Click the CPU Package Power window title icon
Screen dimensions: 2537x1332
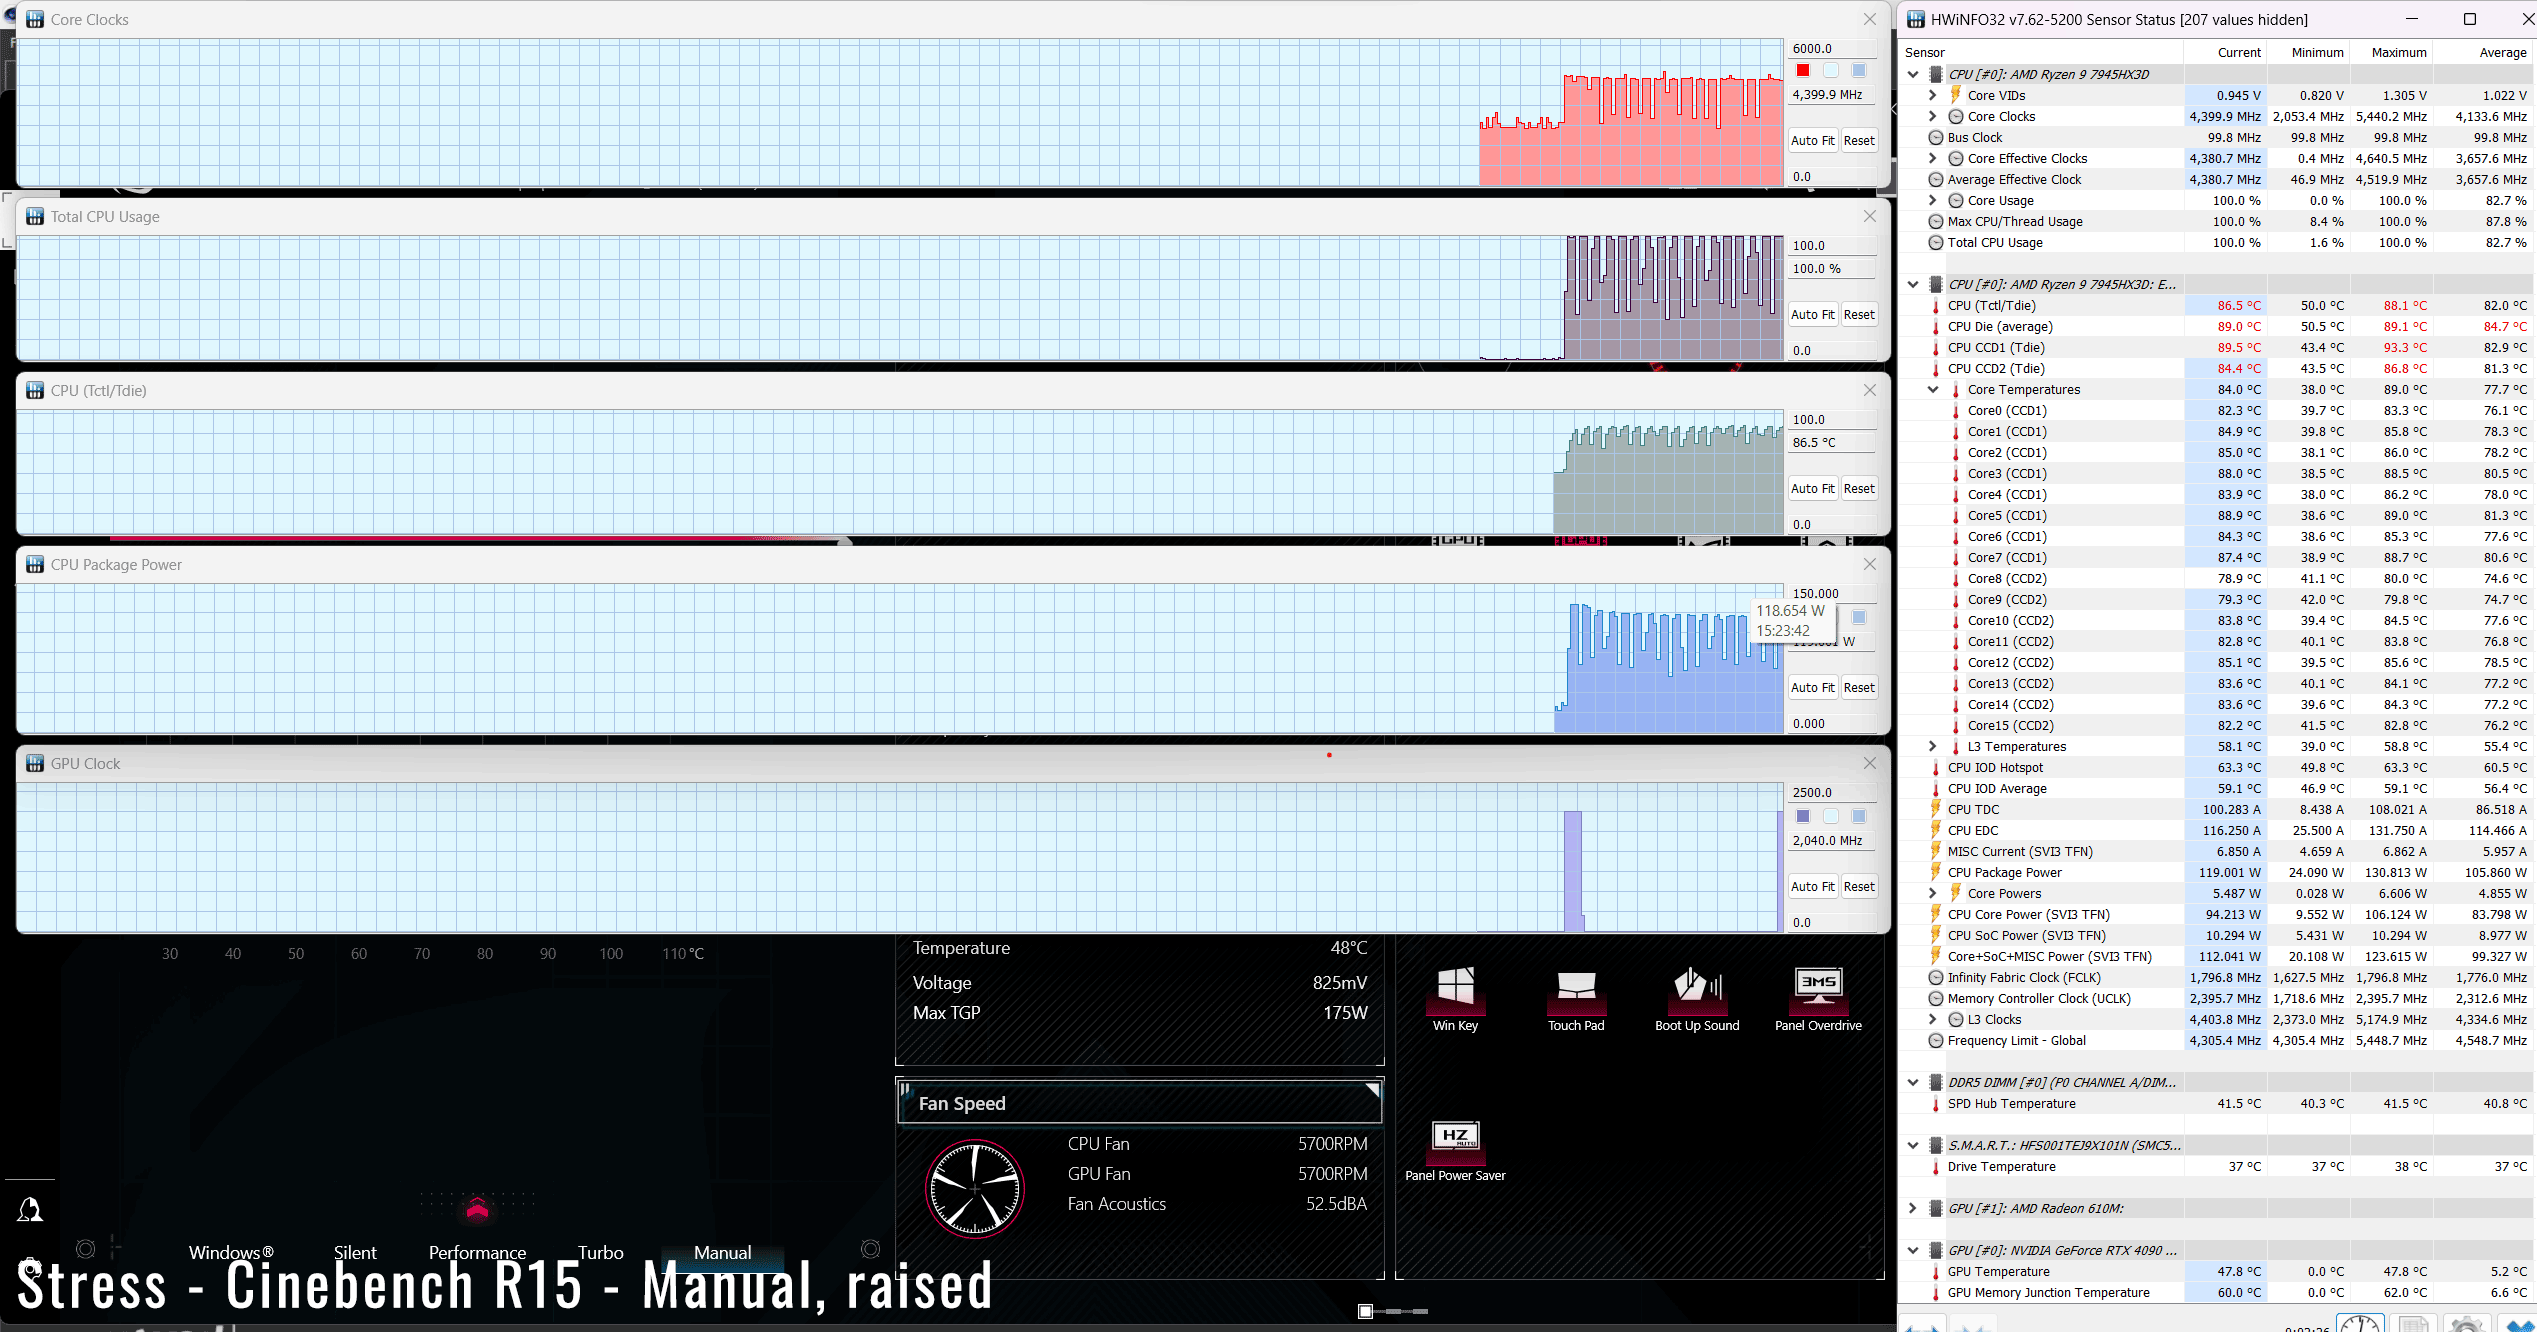tap(35, 565)
